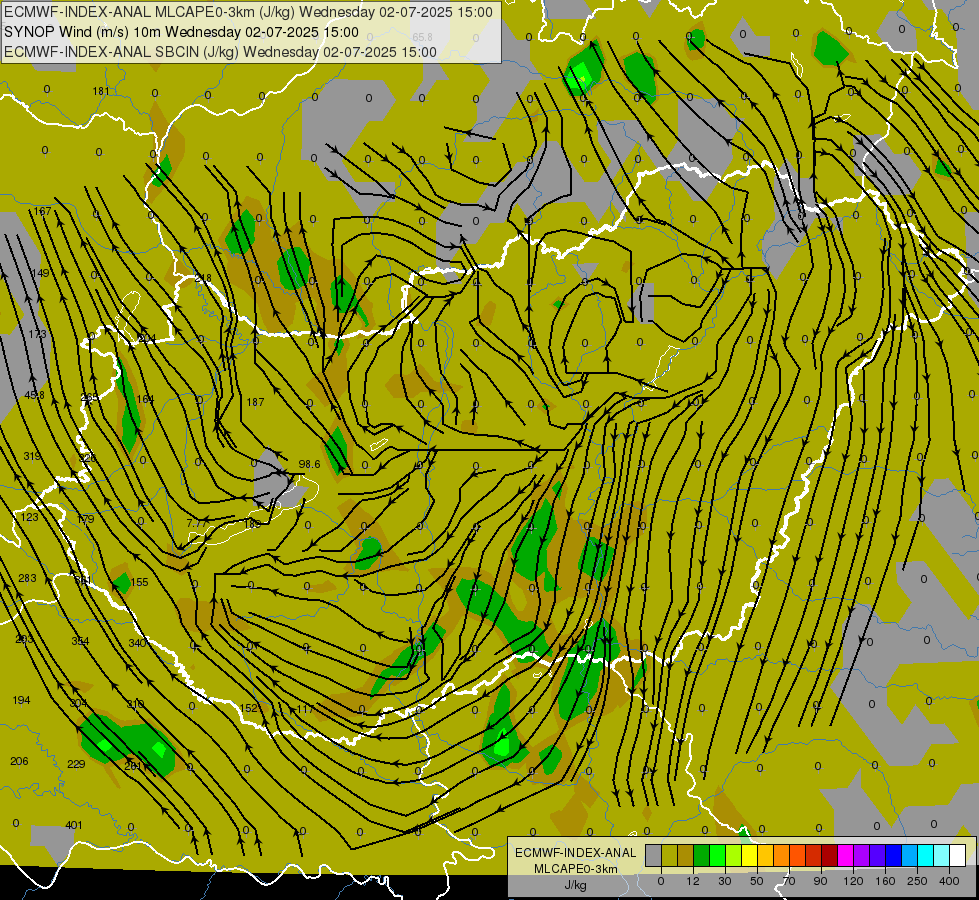The height and width of the screenshot is (900, 979).
Task: Click the SBCIN header line
Action: pos(220,52)
